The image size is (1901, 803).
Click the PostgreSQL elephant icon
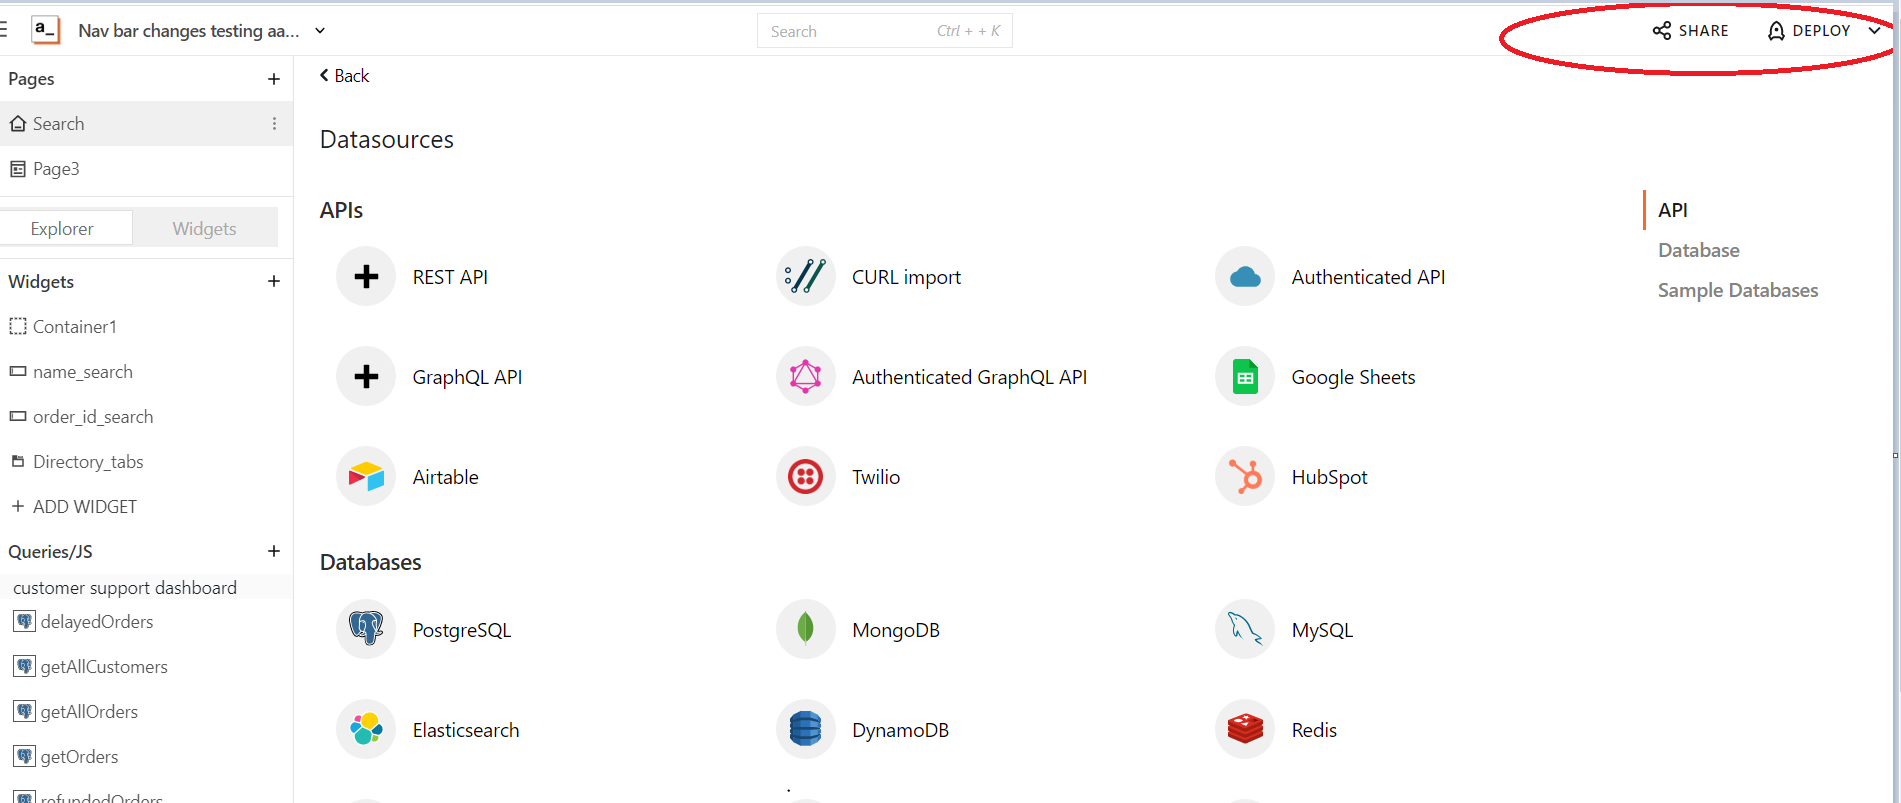pyautogui.click(x=366, y=630)
